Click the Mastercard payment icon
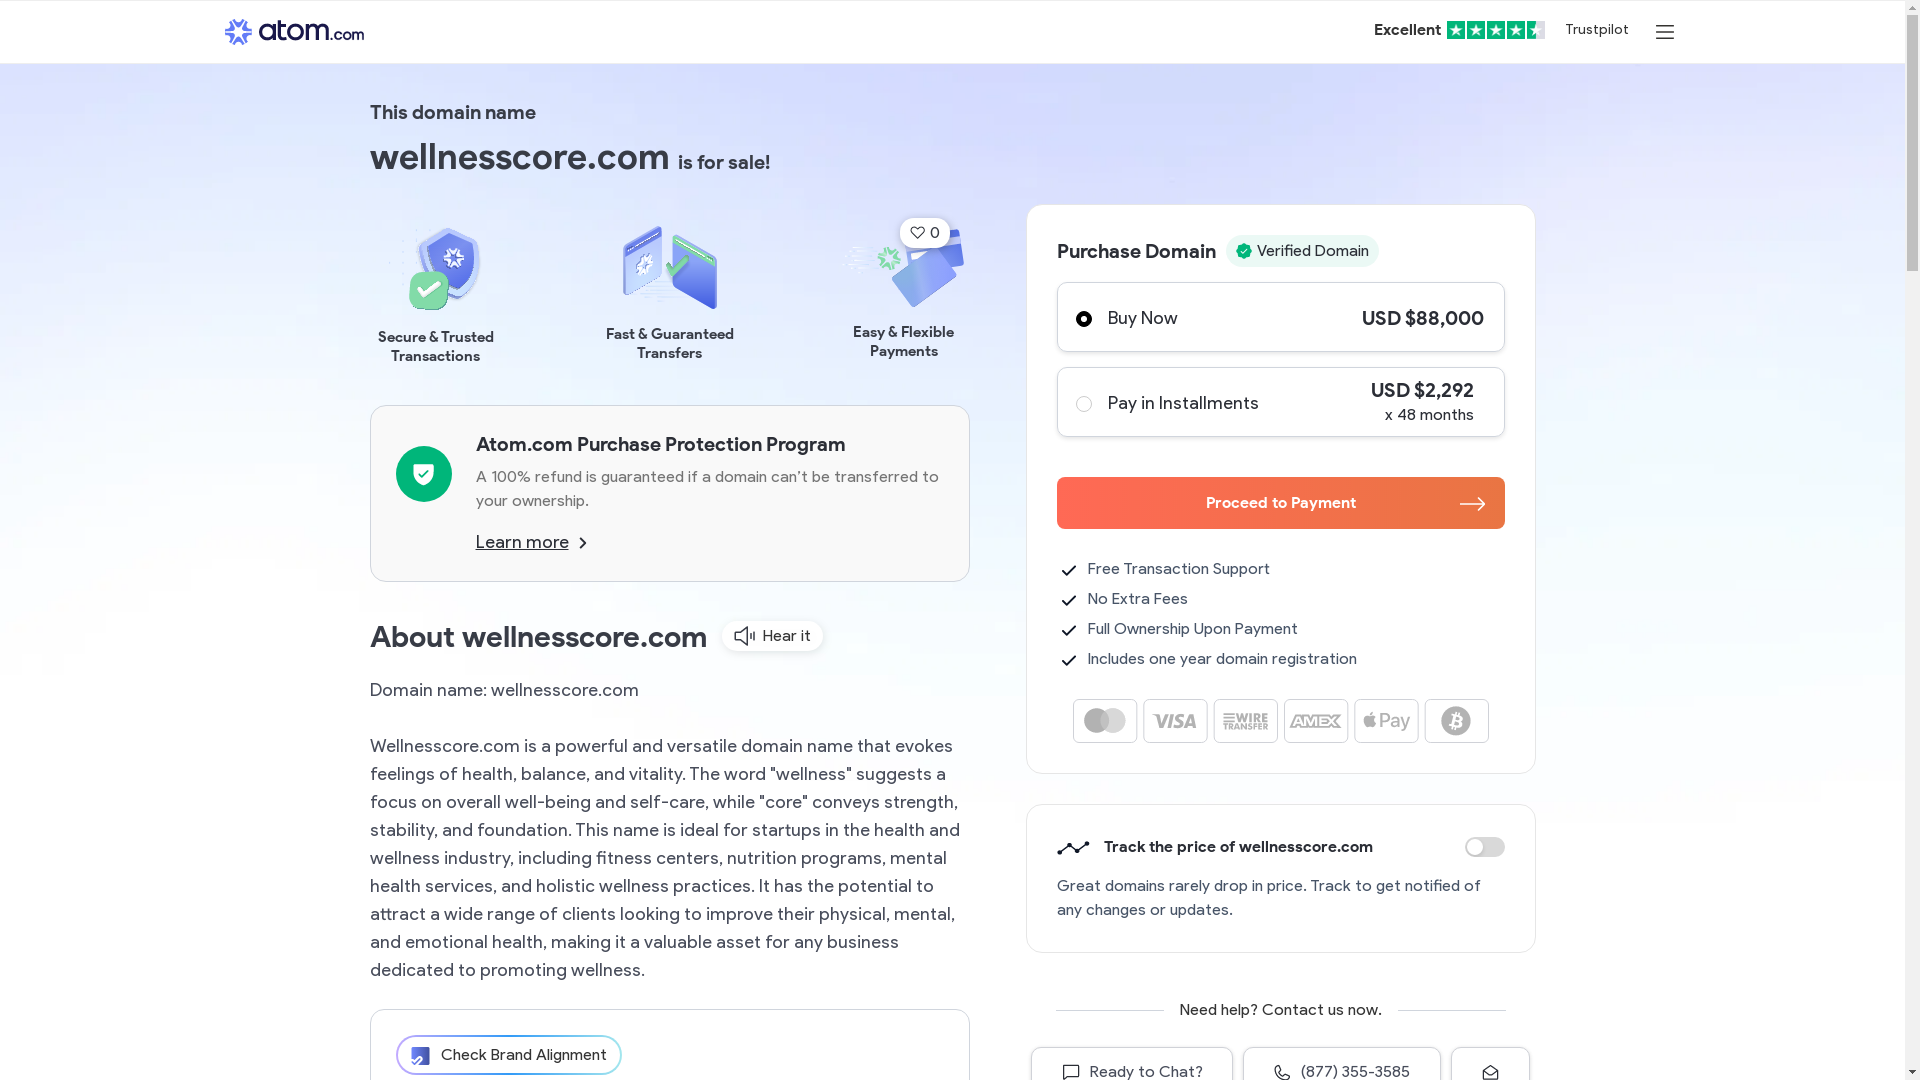Viewport: 1920px width, 1080px height. pyautogui.click(x=1105, y=721)
